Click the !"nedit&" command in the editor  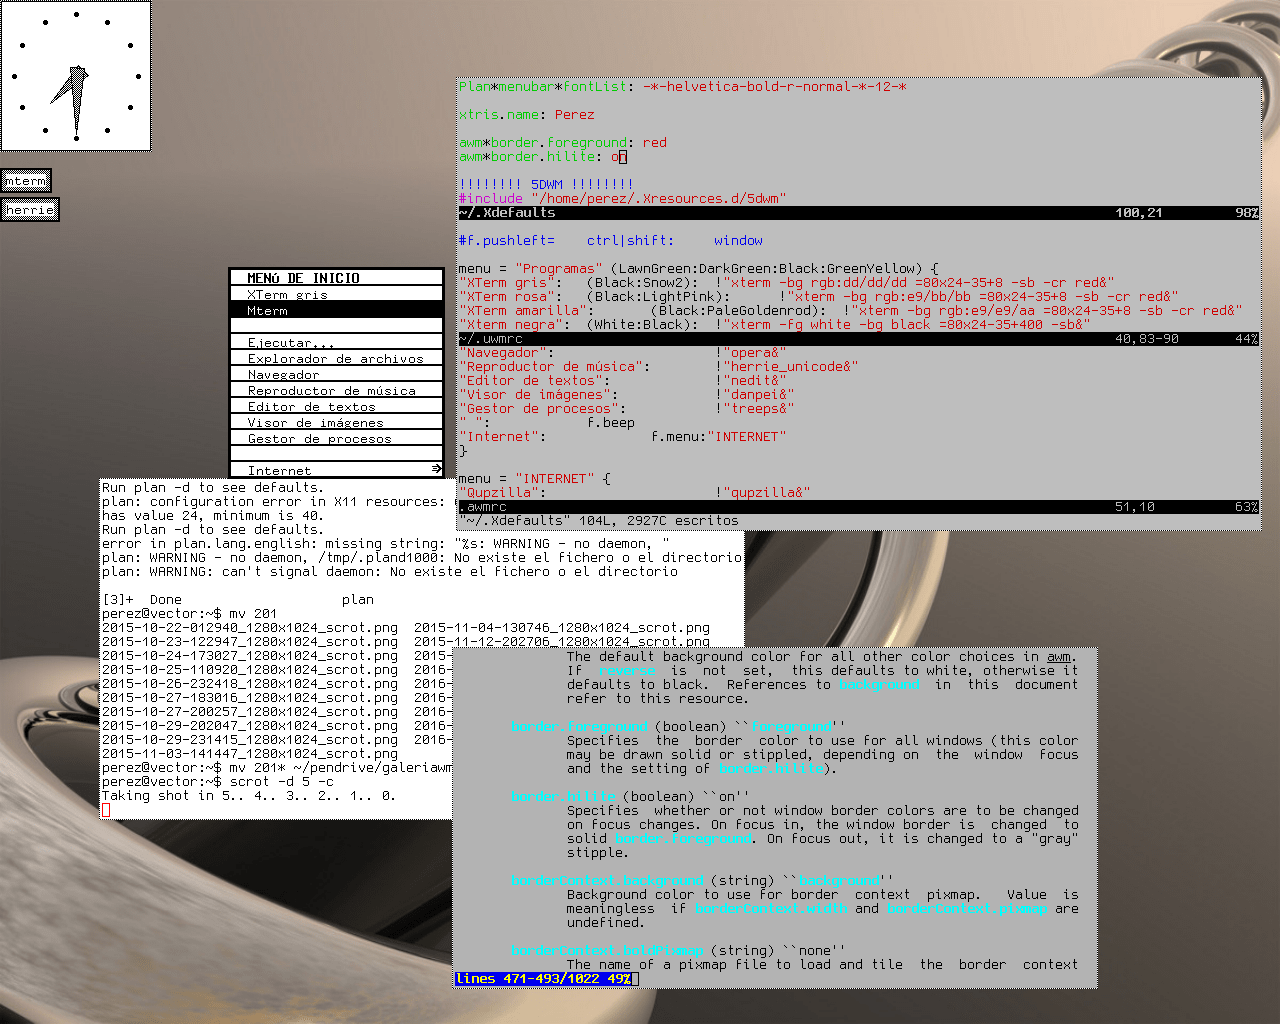tap(751, 381)
